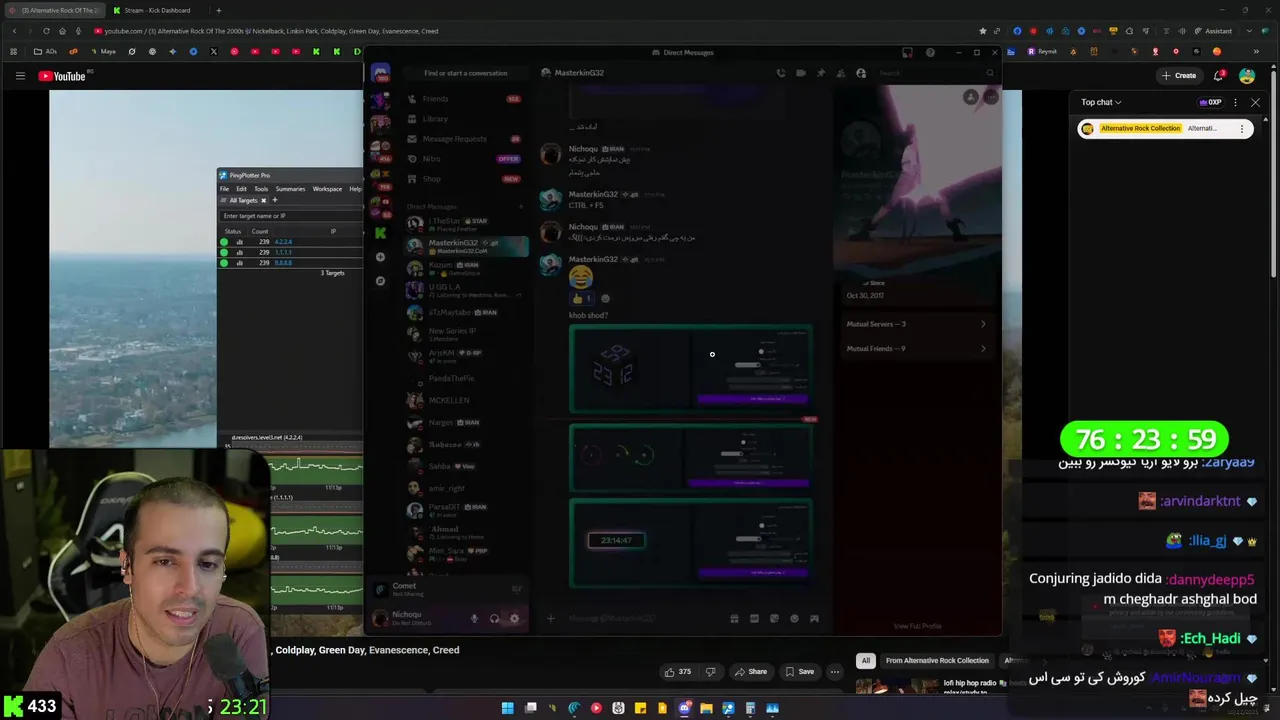The width and height of the screenshot is (1280, 720).
Task: Share the YouTube video
Action: click(x=751, y=672)
